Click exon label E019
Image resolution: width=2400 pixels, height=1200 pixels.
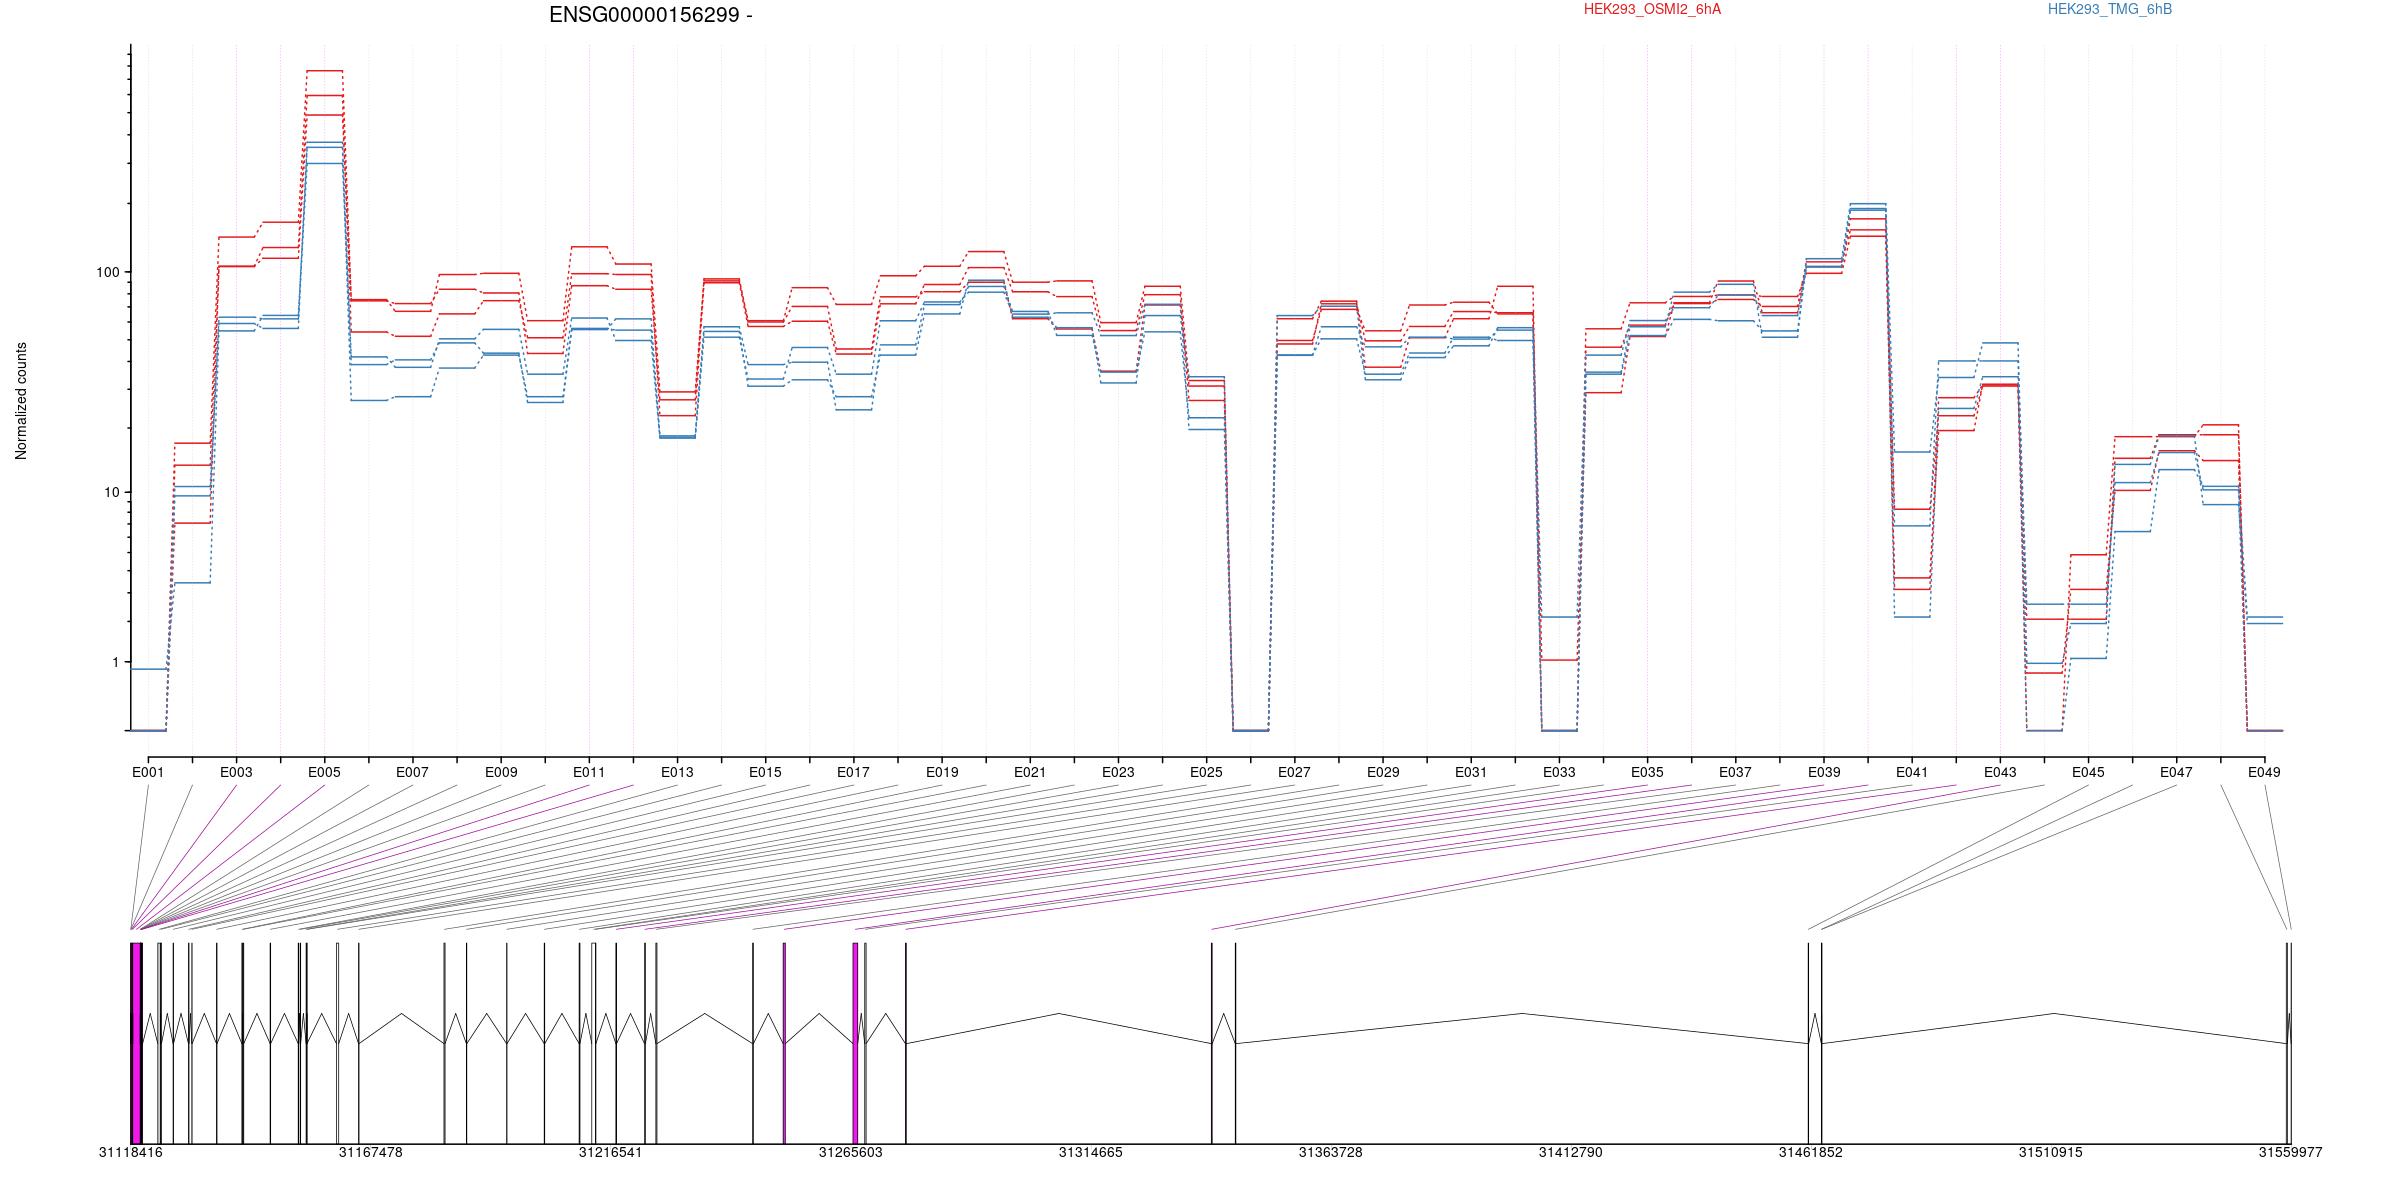click(x=942, y=772)
